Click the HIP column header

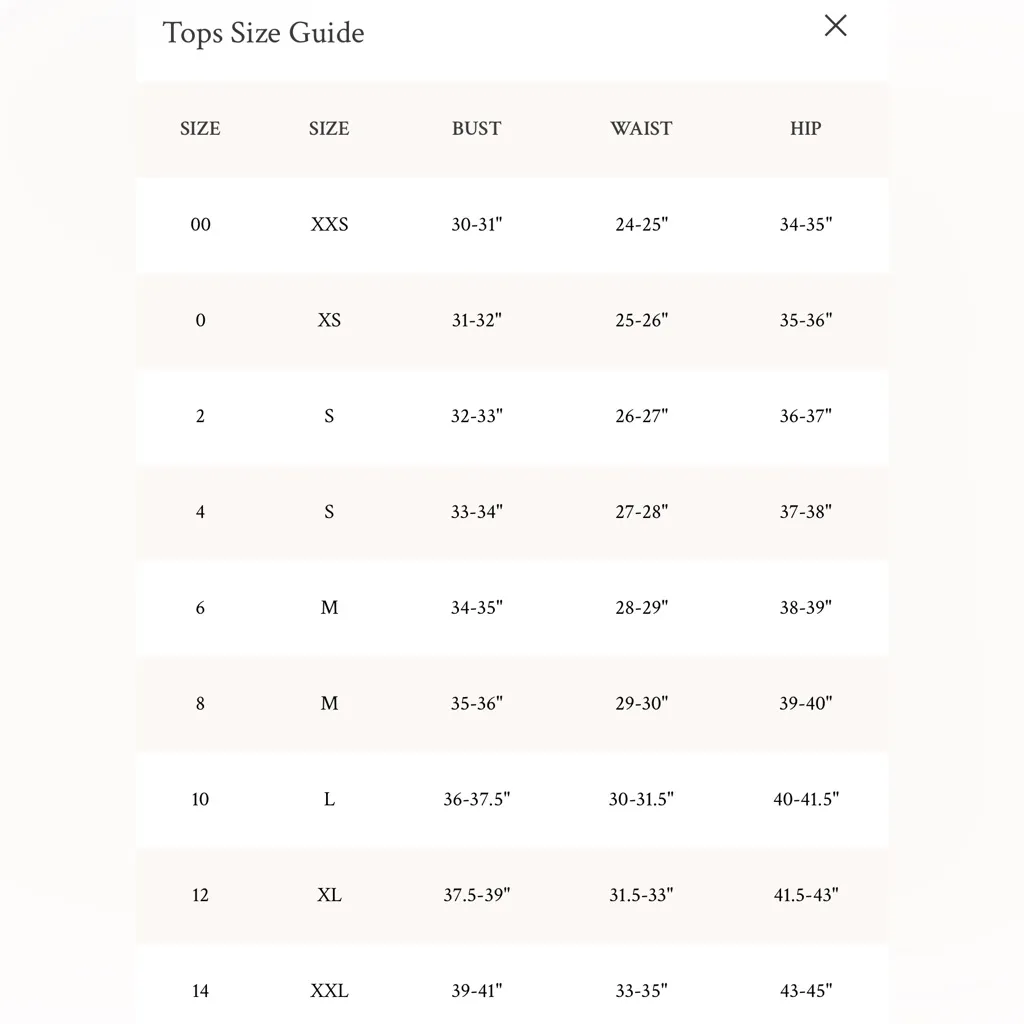[805, 128]
